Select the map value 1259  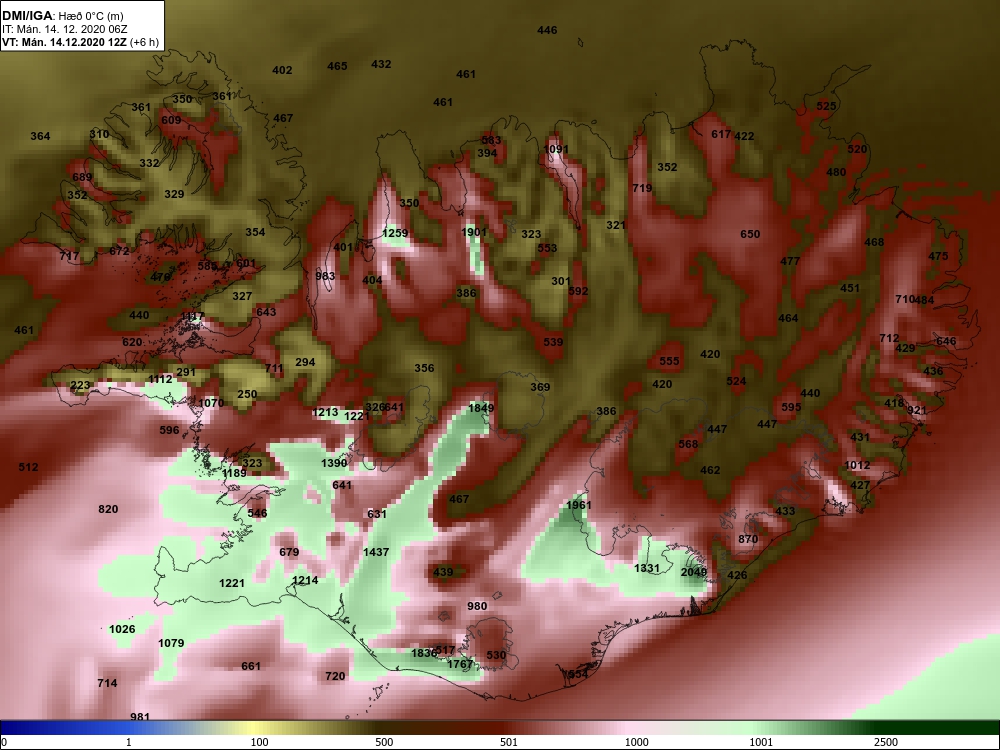(395, 233)
